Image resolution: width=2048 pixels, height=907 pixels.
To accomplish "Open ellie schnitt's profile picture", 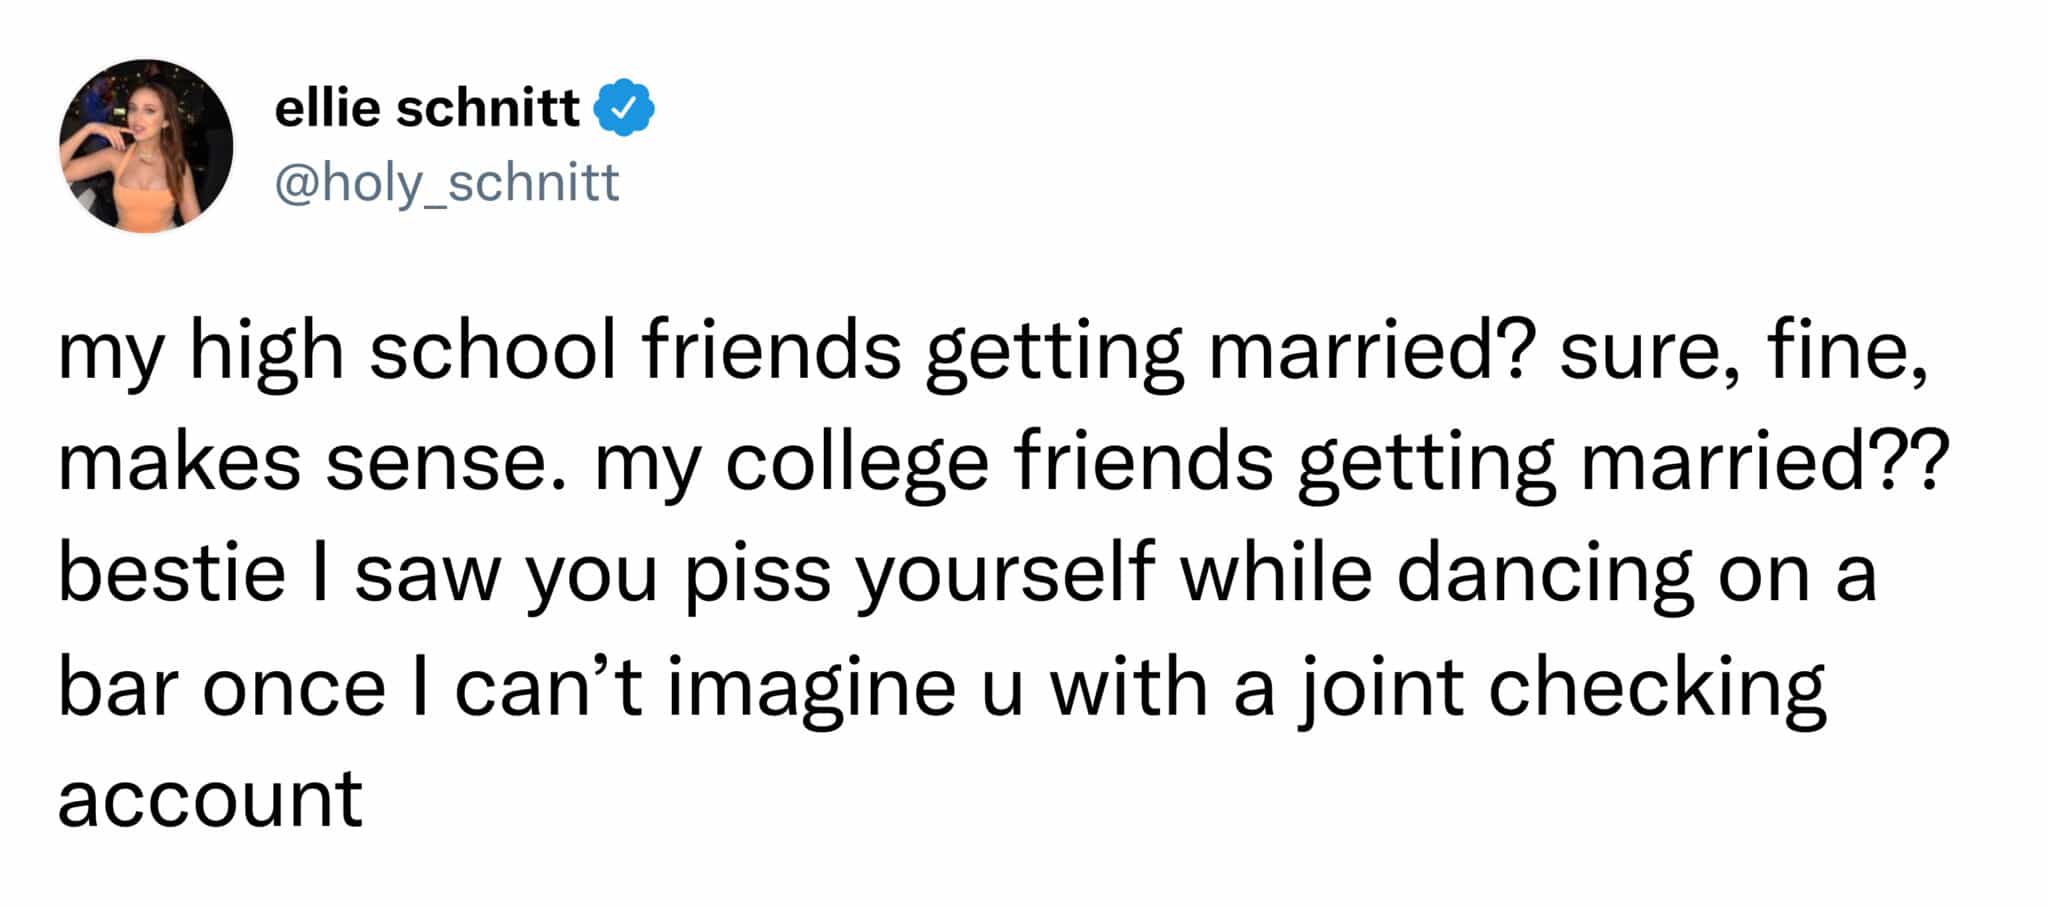I will (x=146, y=146).
